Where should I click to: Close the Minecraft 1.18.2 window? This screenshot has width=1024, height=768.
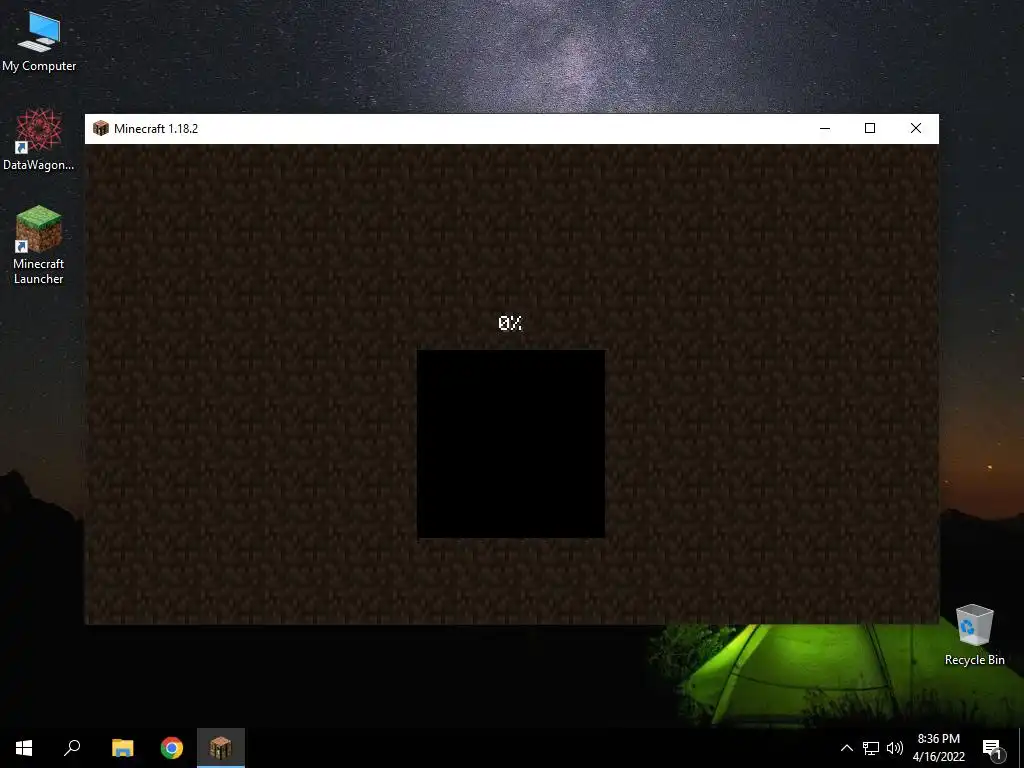(916, 128)
